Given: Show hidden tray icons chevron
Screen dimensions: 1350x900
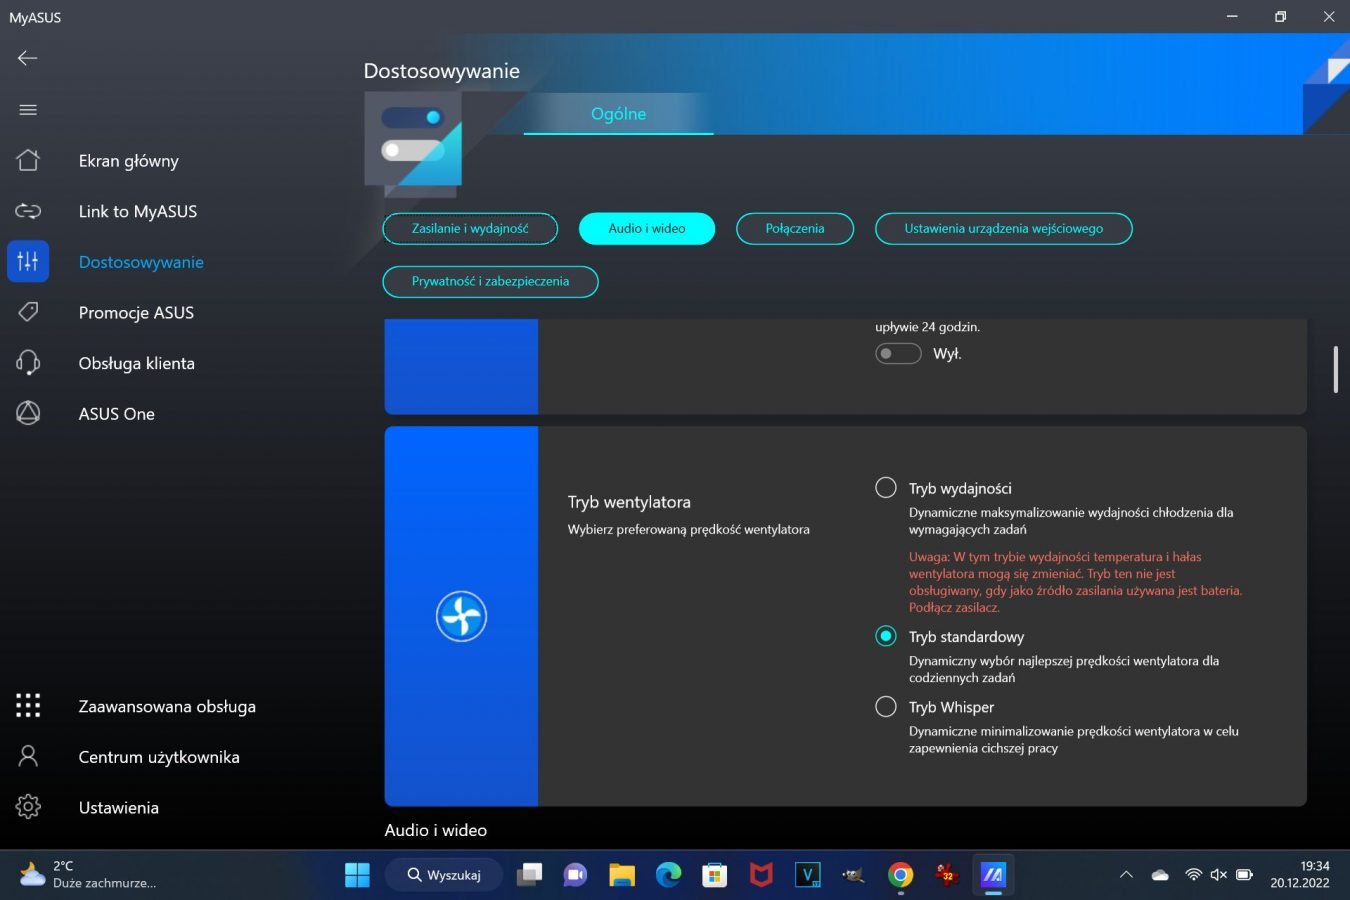Looking at the screenshot, I should click(x=1126, y=875).
